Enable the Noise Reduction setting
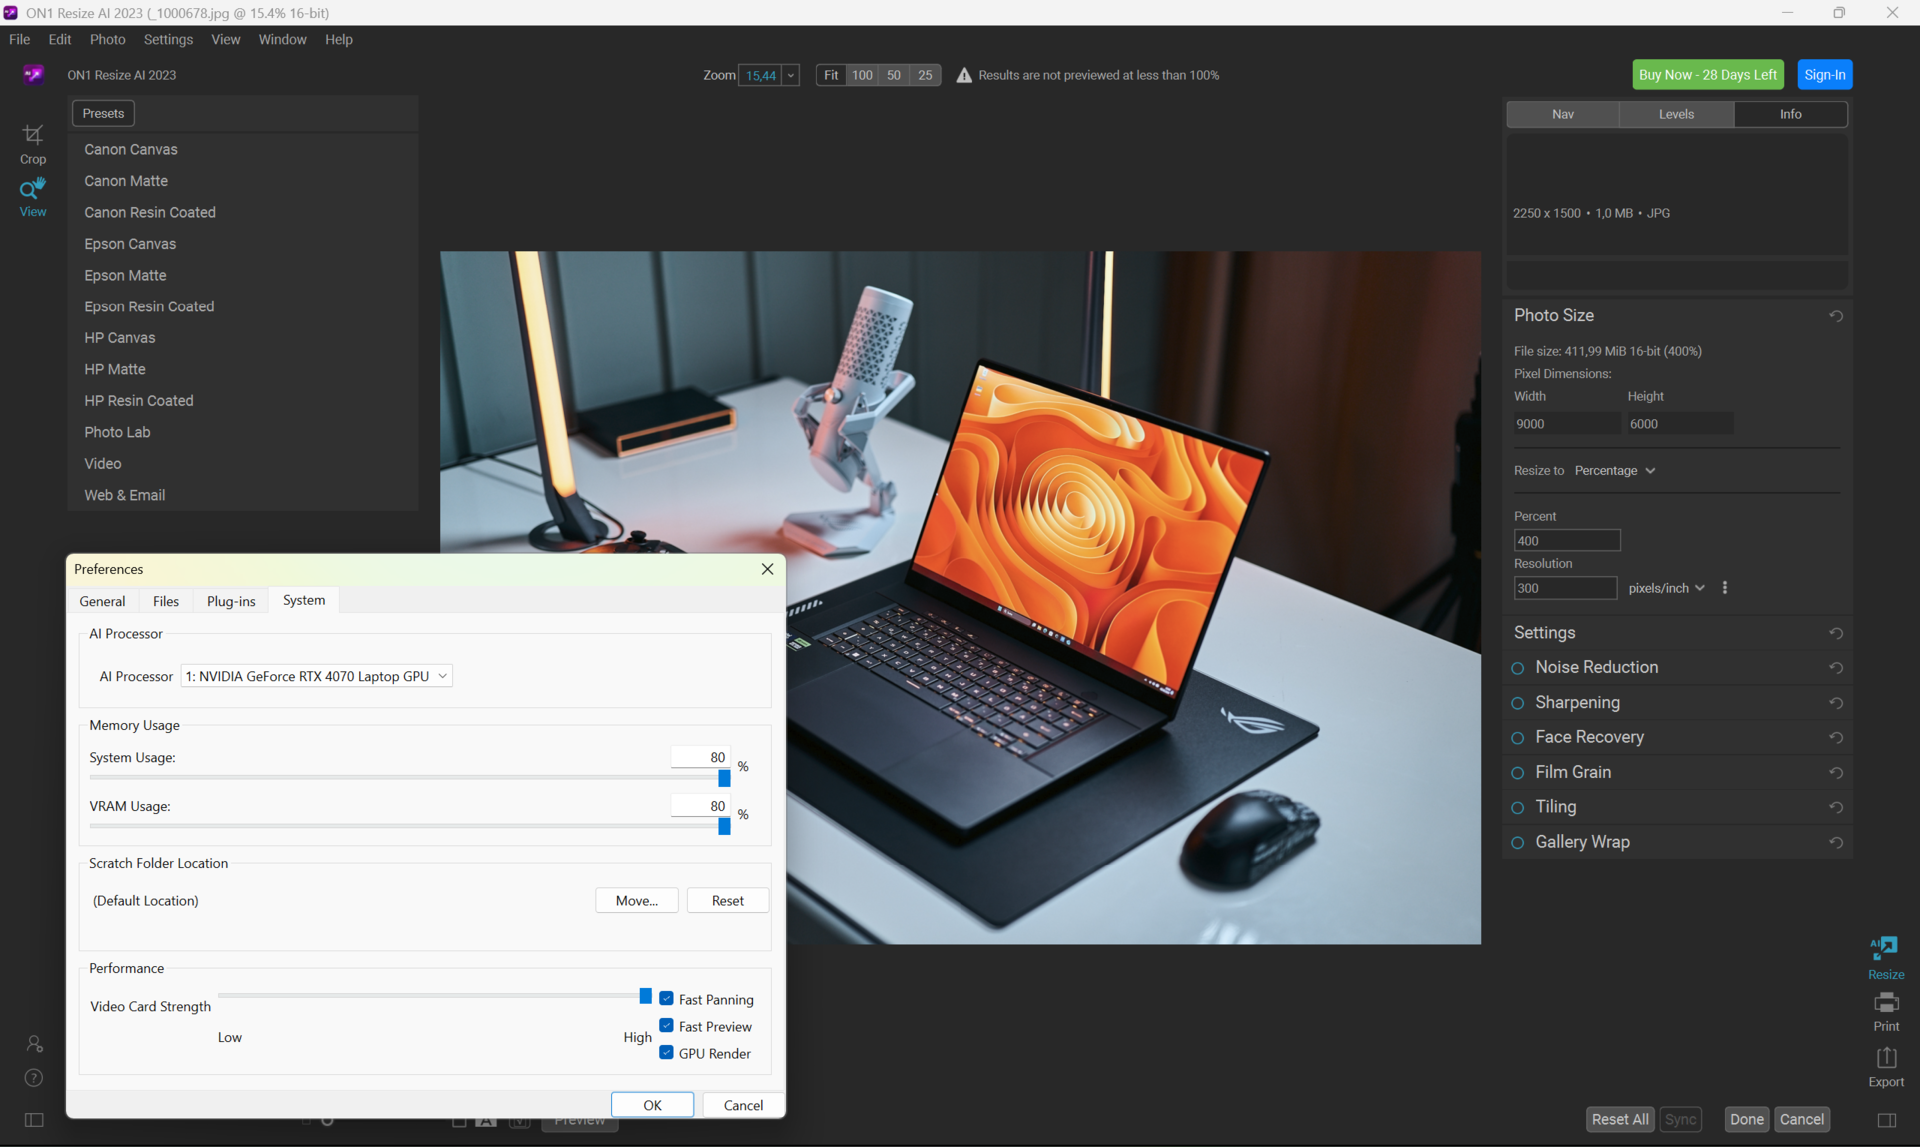 click(x=1518, y=668)
